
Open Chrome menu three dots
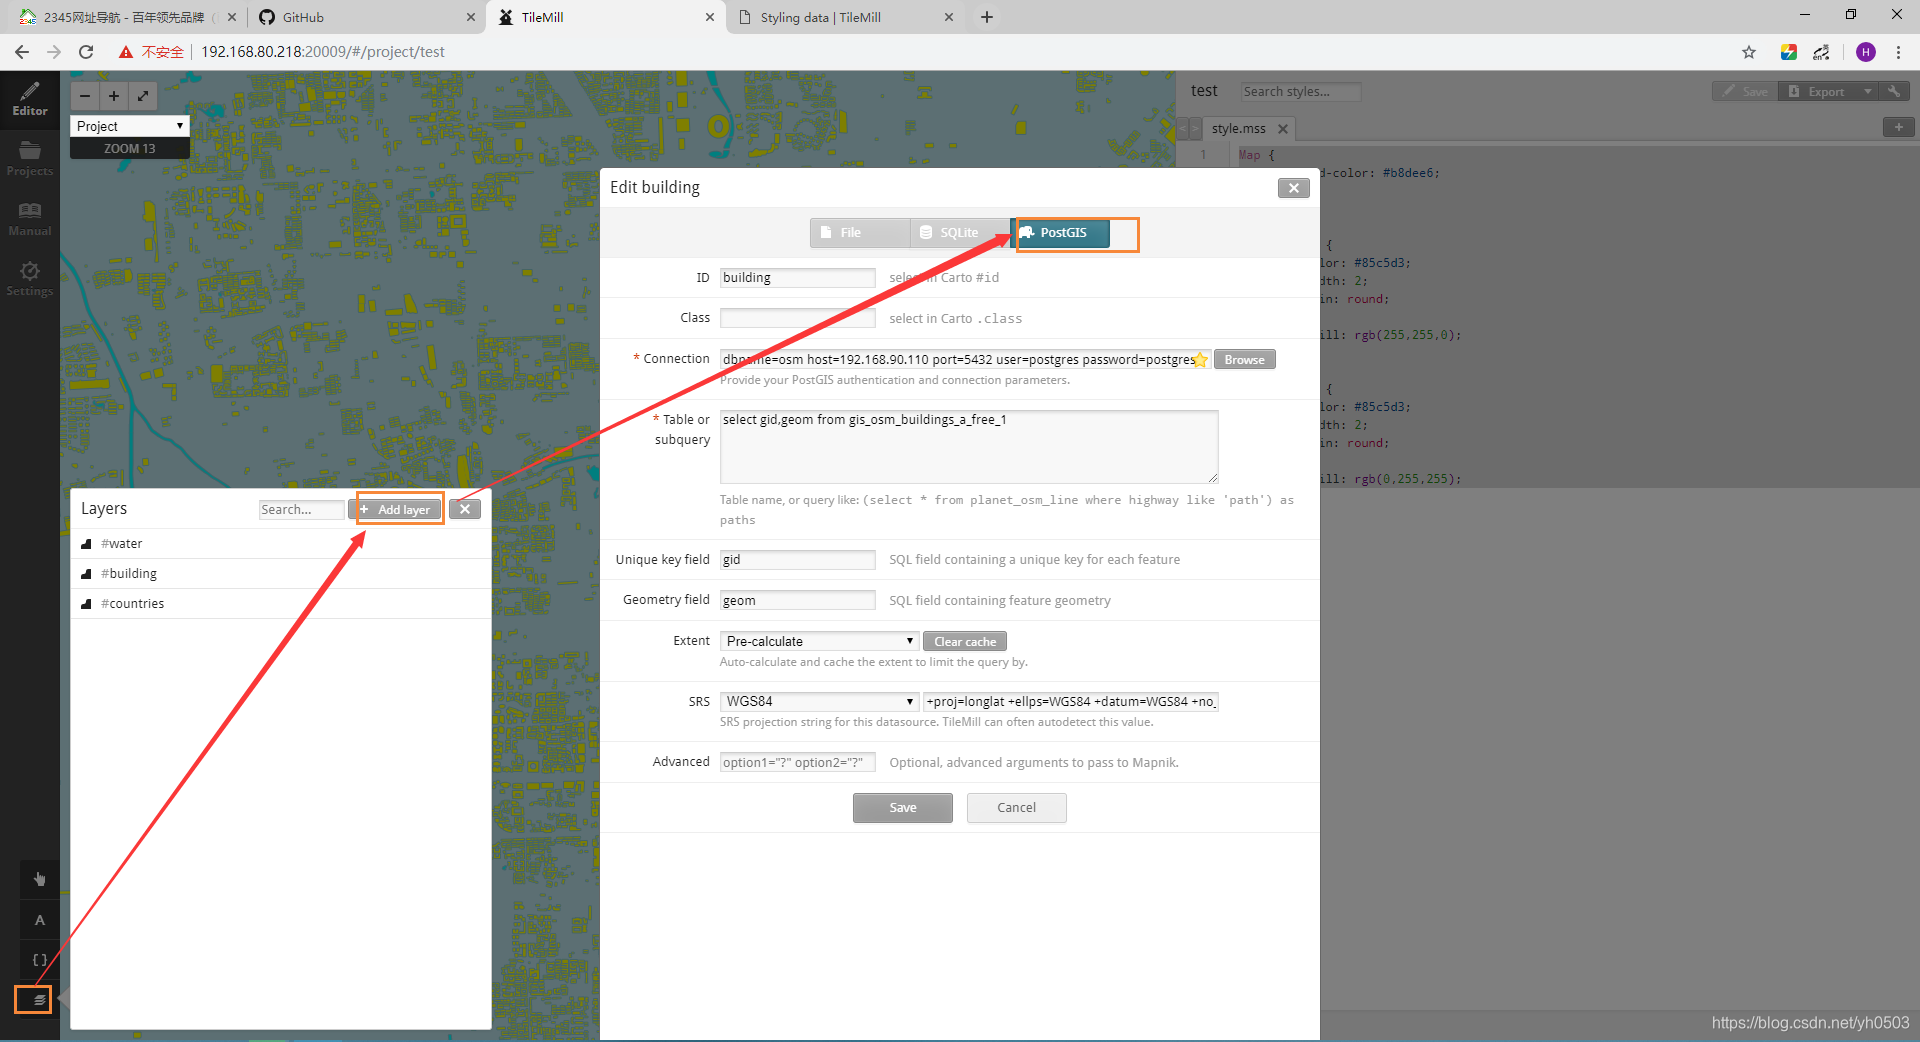pos(1898,52)
